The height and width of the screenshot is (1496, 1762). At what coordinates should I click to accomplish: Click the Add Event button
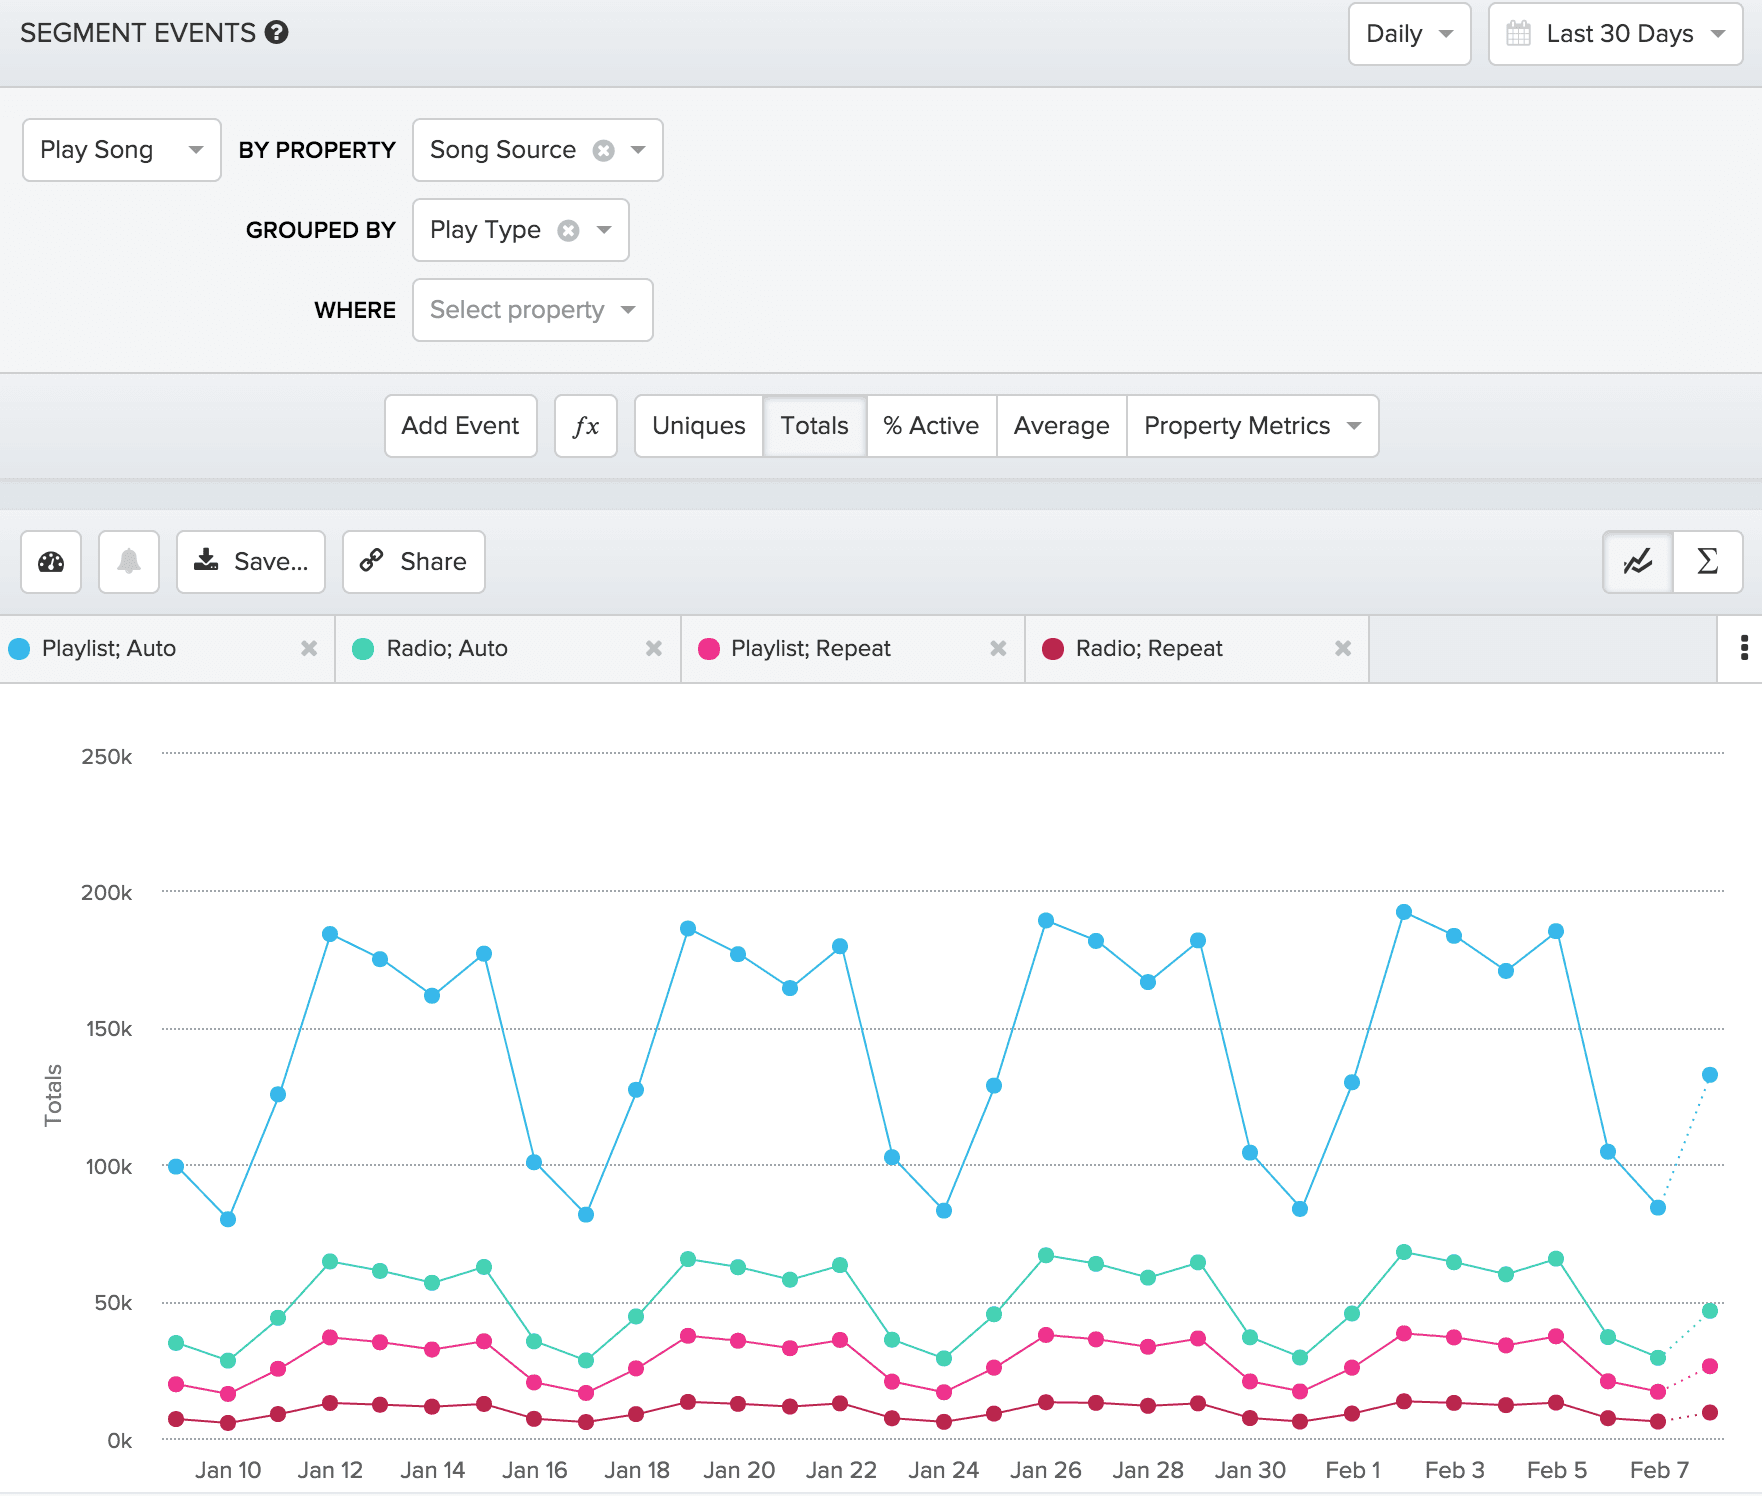click(x=460, y=426)
